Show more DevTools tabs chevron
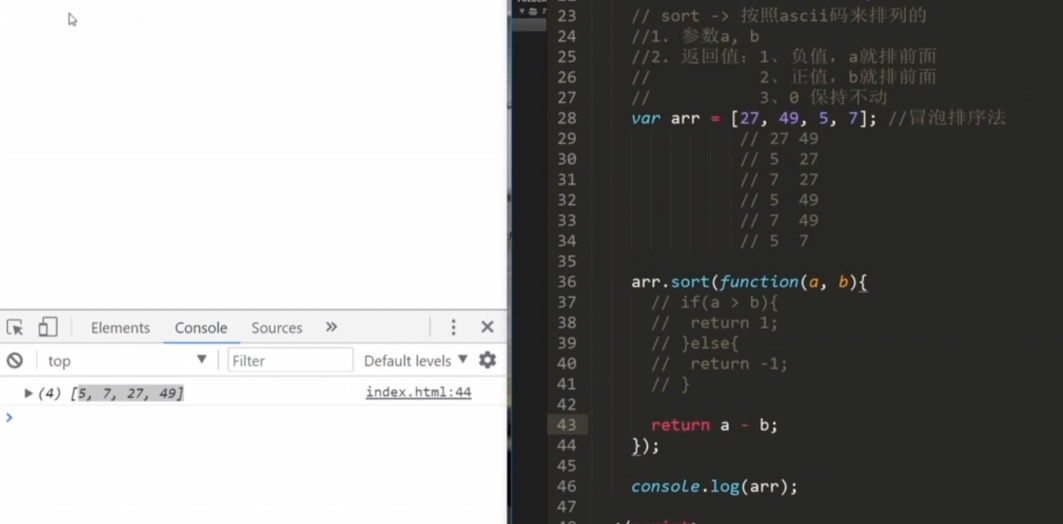This screenshot has width=1063, height=524. pyautogui.click(x=331, y=327)
